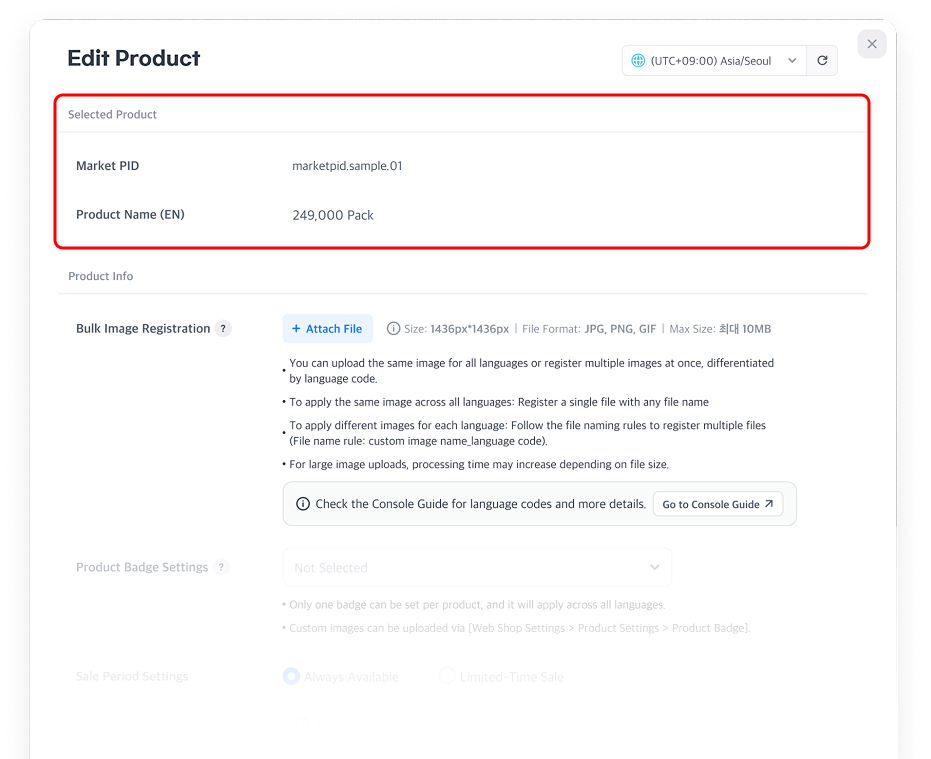Close the Edit Product dialog
931x759 pixels.
point(872,44)
